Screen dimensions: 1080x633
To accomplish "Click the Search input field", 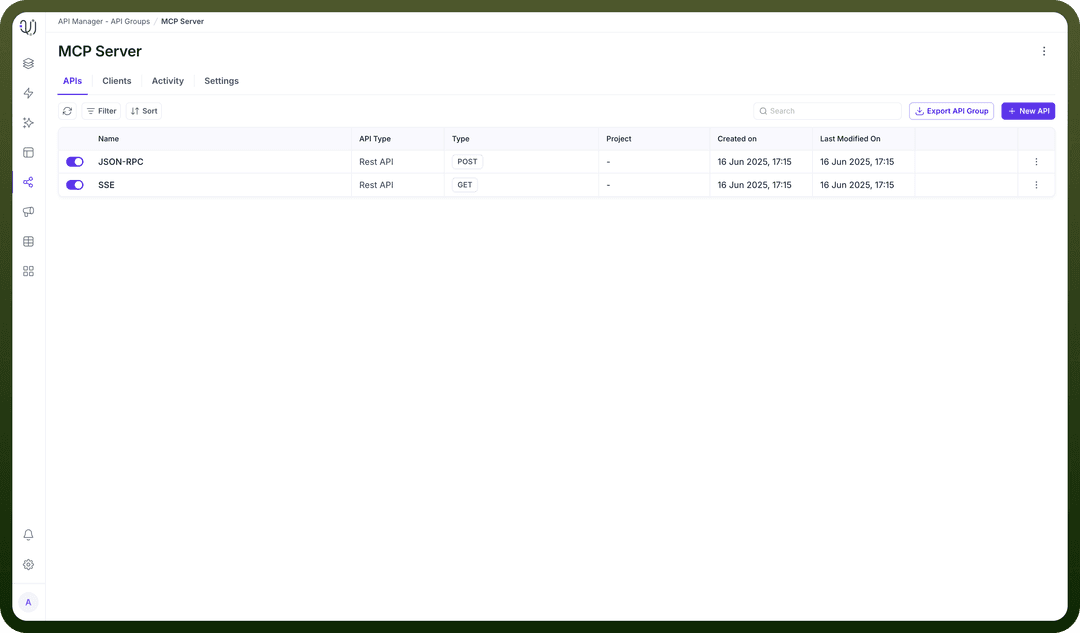I will (x=827, y=111).
